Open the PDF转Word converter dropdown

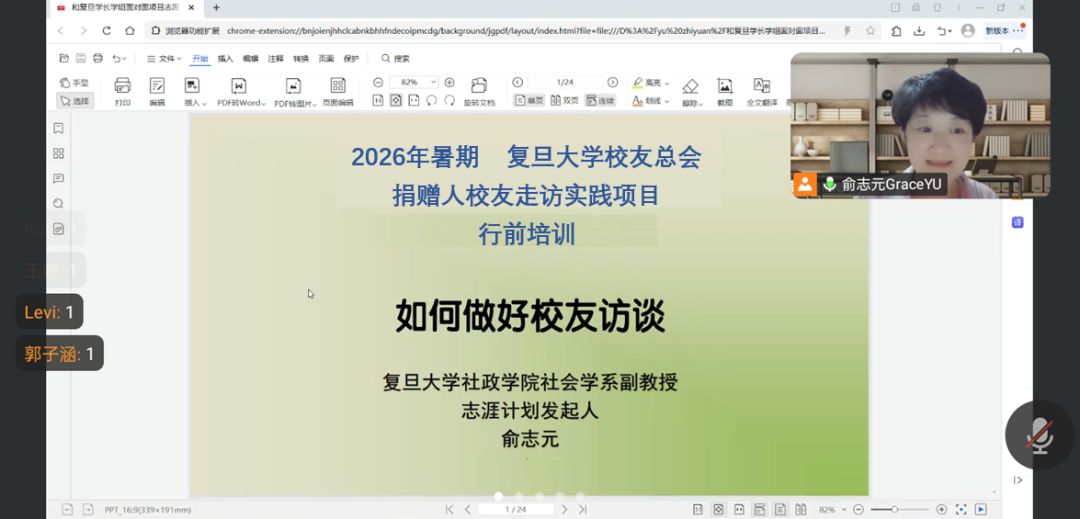[x=239, y=92]
